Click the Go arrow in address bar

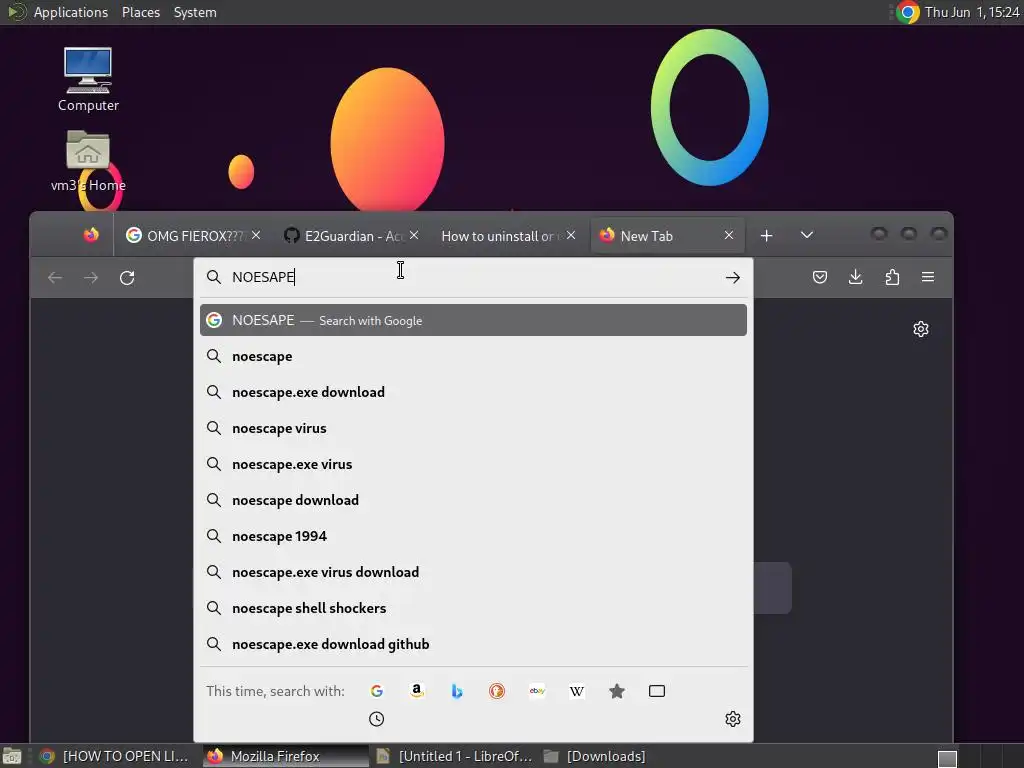[x=733, y=278]
